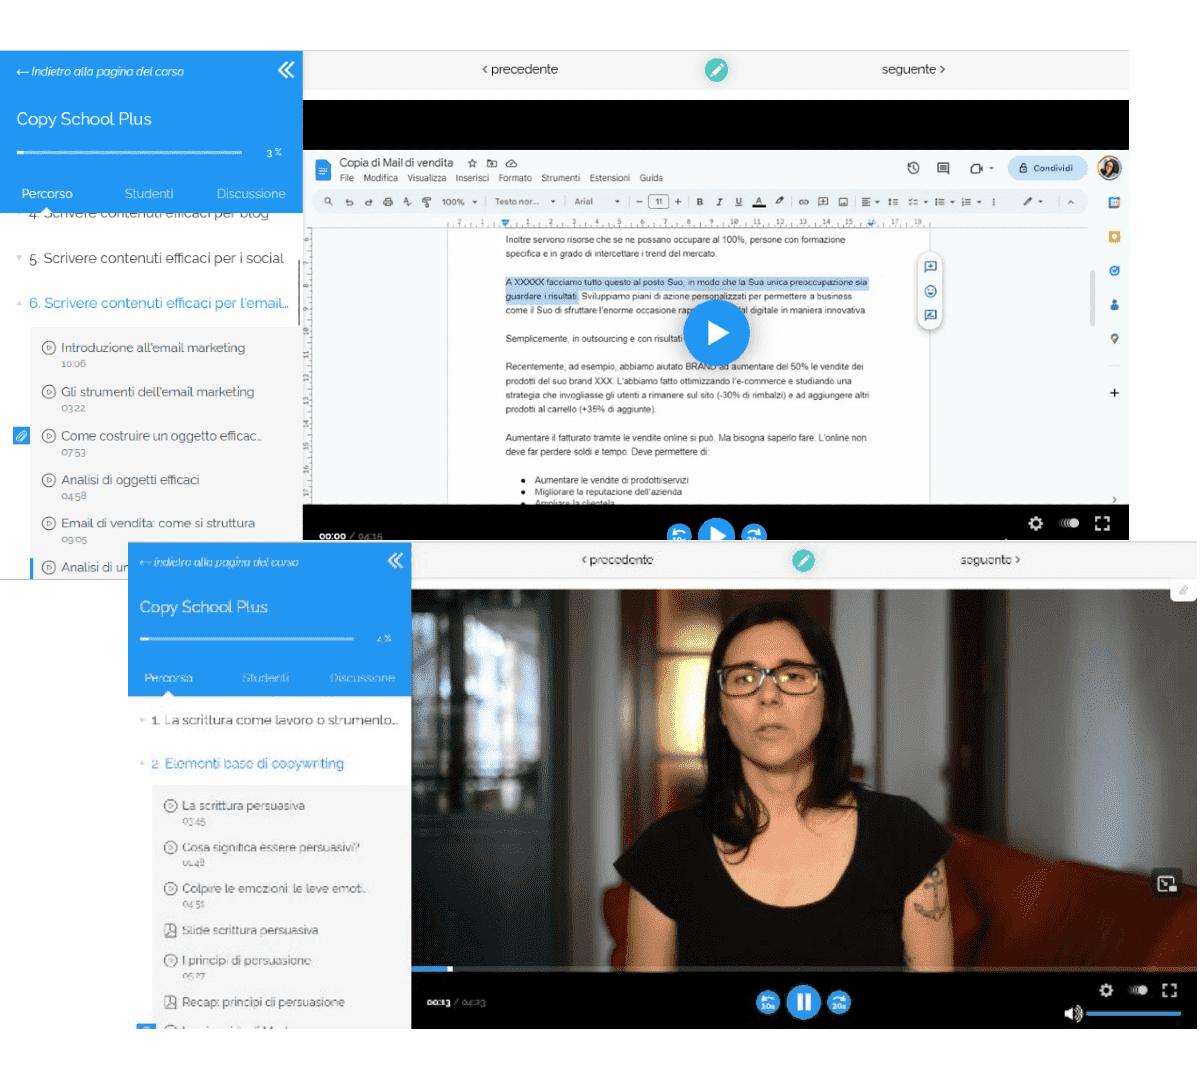This screenshot has width=1200, height=1080.
Task: Click the green pencil icon in lower window
Action: tap(803, 561)
